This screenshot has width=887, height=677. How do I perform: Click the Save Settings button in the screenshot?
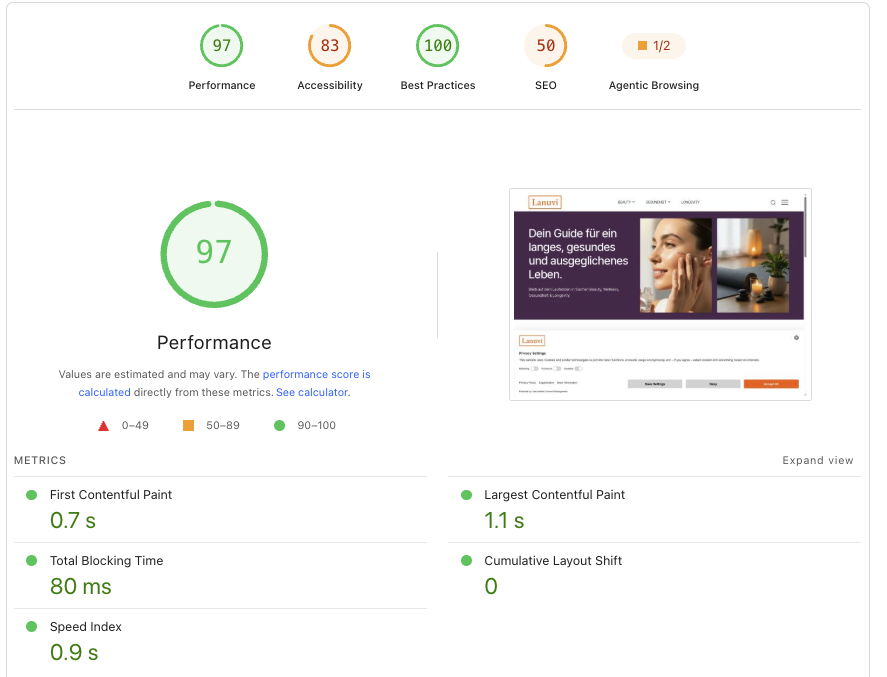[x=655, y=384]
